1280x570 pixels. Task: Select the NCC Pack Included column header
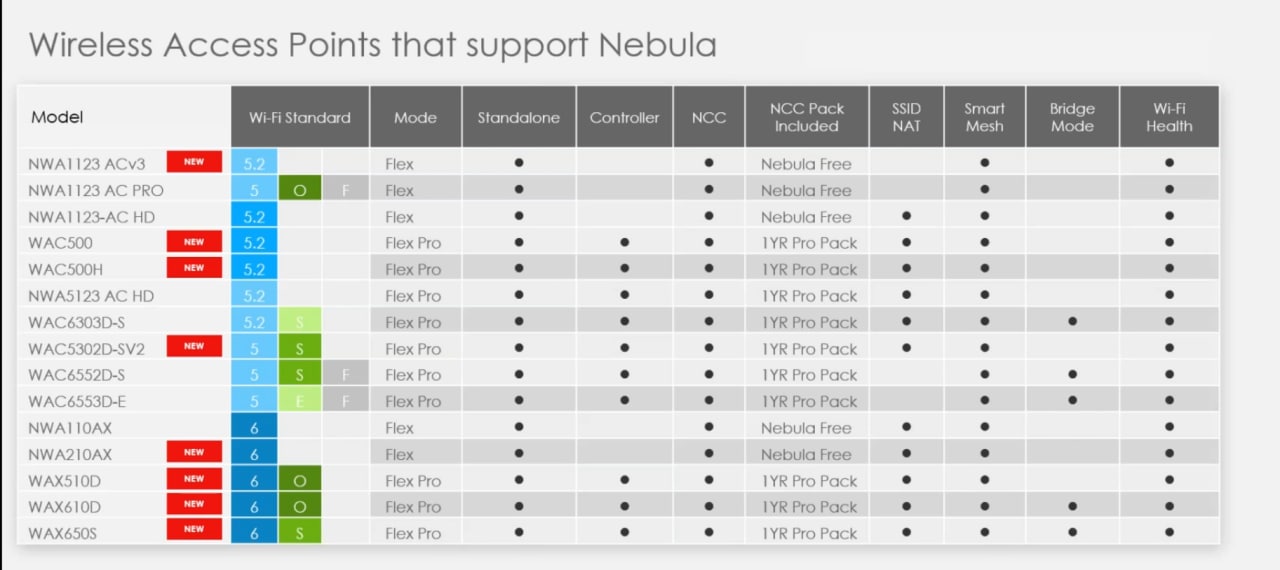click(x=806, y=117)
